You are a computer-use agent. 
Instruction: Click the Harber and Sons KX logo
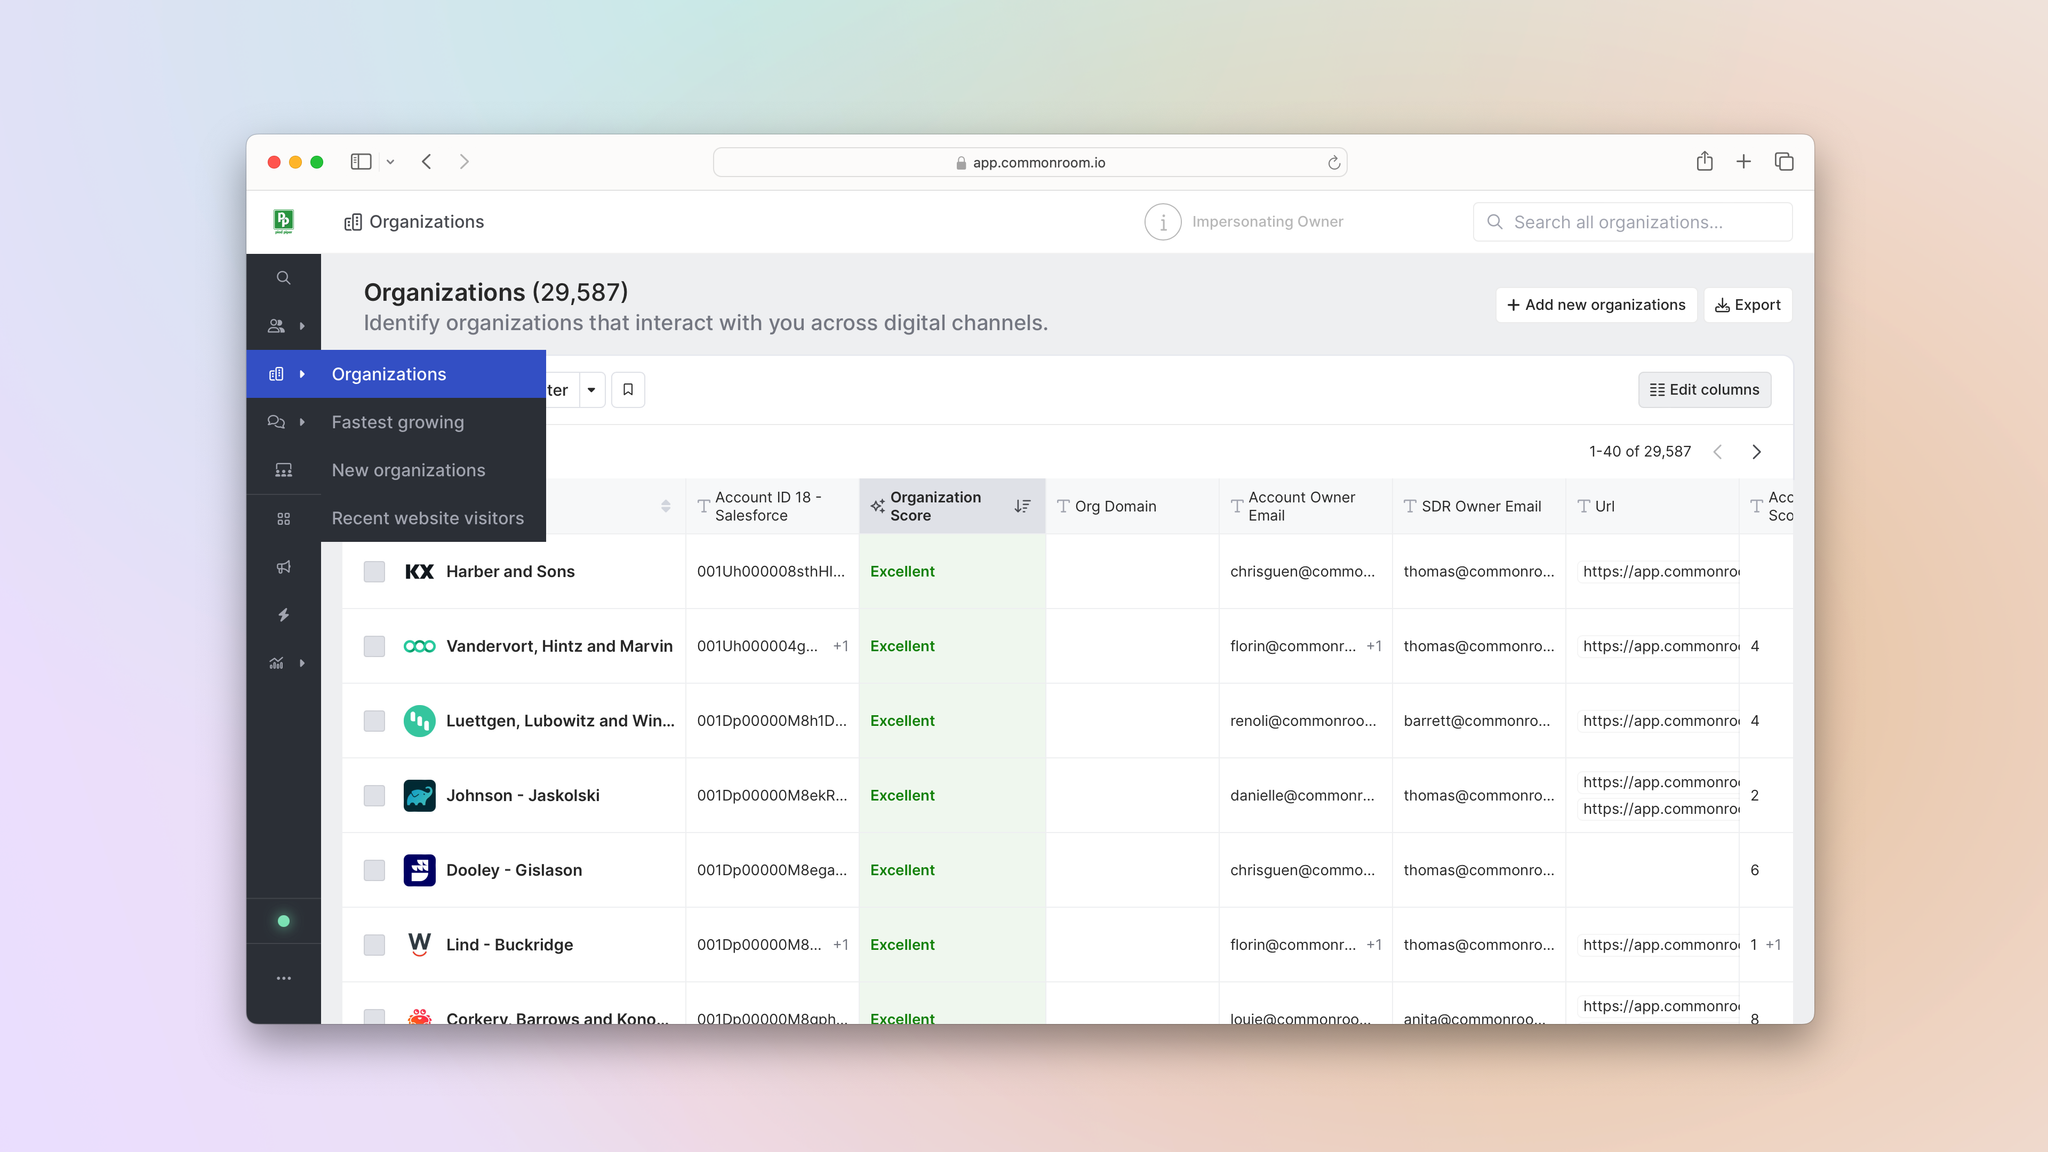pos(419,571)
